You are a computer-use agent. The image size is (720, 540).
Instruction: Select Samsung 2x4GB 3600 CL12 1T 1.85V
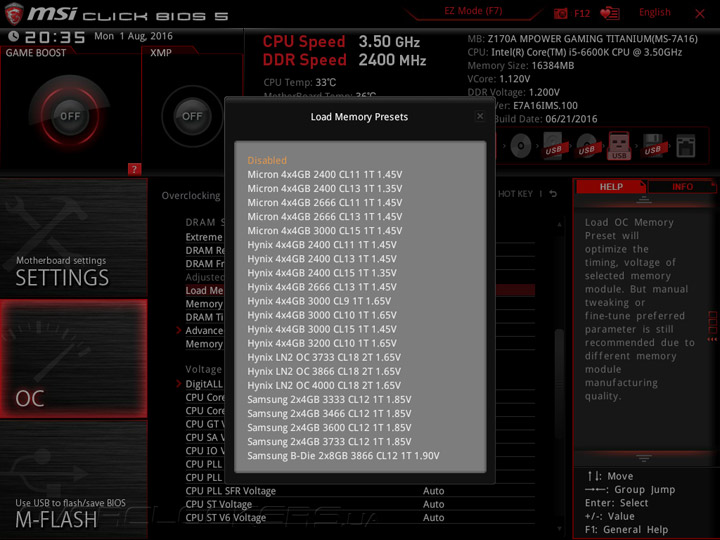(x=329, y=427)
